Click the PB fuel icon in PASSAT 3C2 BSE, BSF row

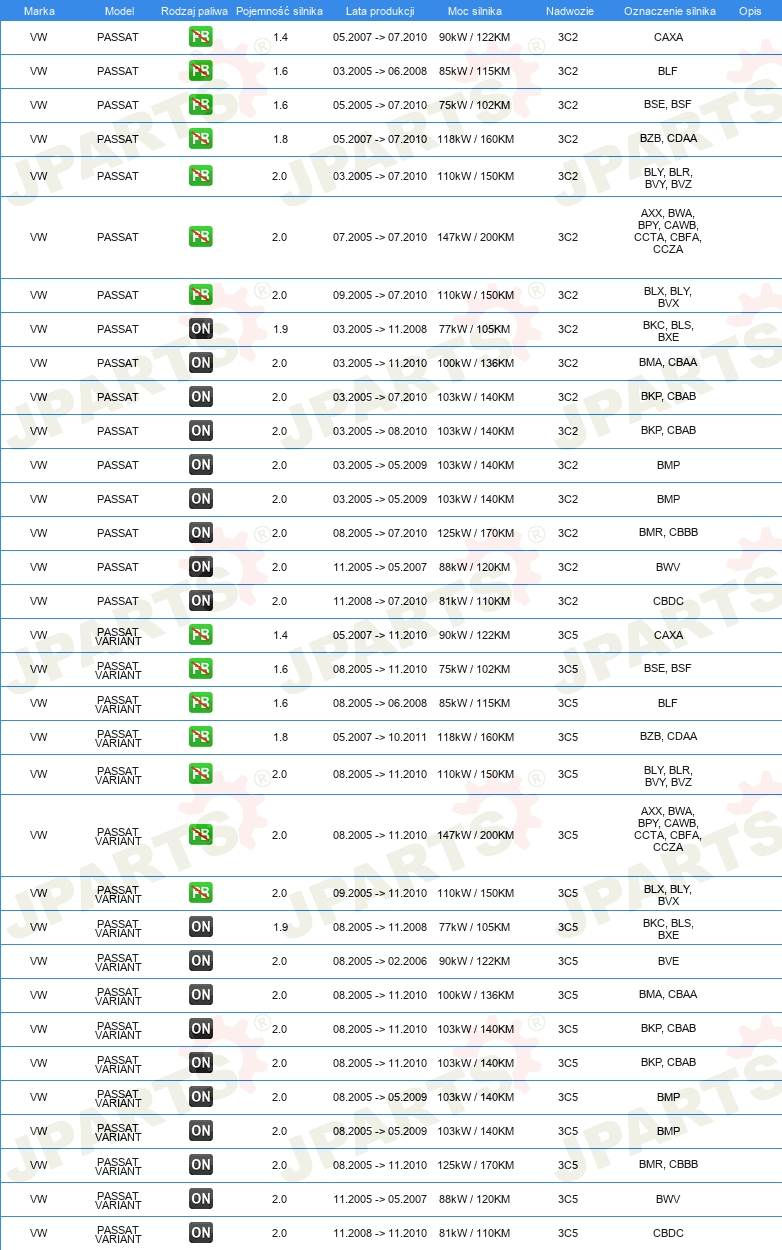[x=201, y=105]
